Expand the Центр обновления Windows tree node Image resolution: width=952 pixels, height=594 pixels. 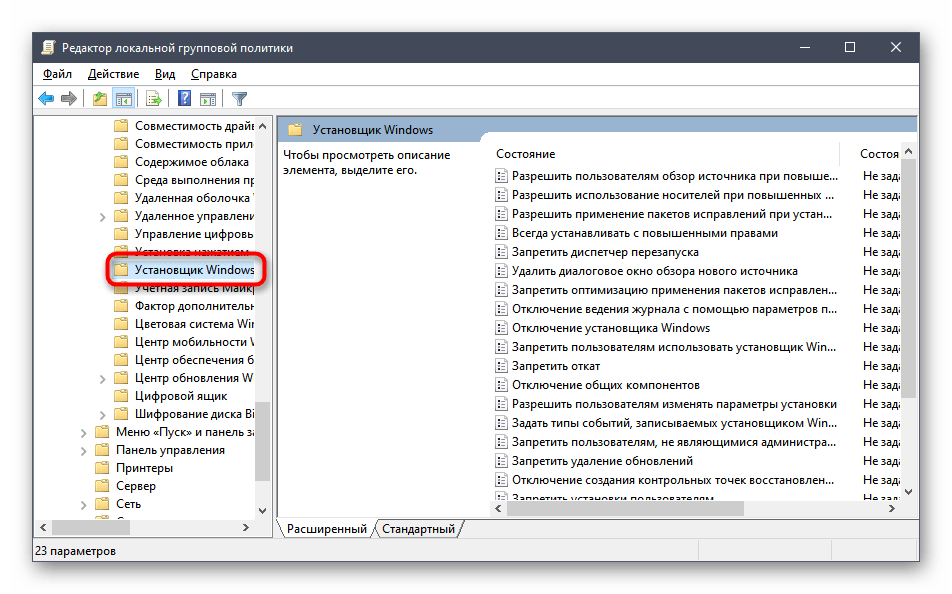[x=103, y=378]
